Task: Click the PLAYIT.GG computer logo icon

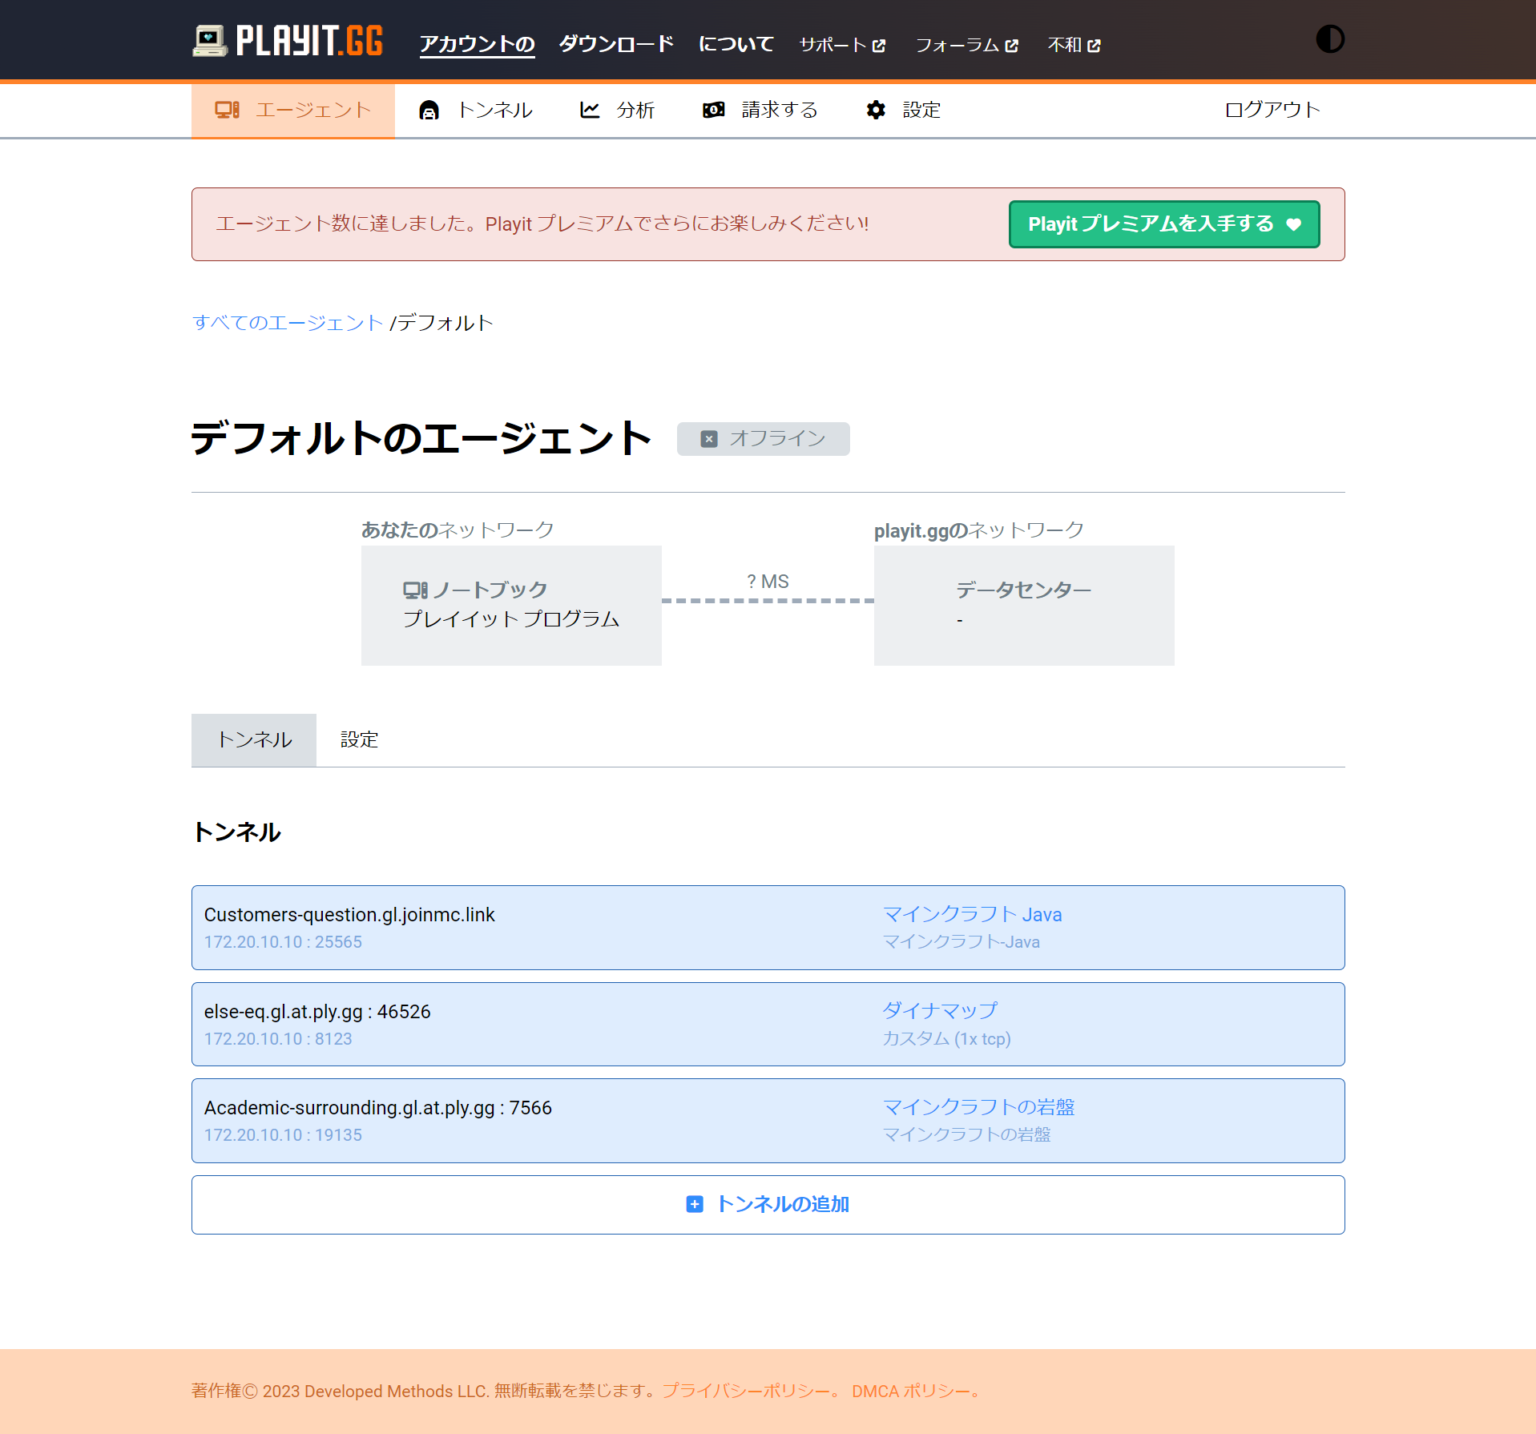Action: pyautogui.click(x=209, y=39)
